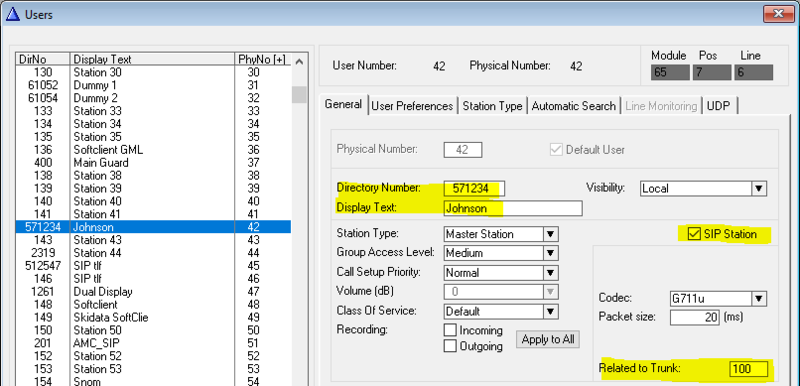Open the Station Type tab
800x386 pixels.
tap(492, 106)
